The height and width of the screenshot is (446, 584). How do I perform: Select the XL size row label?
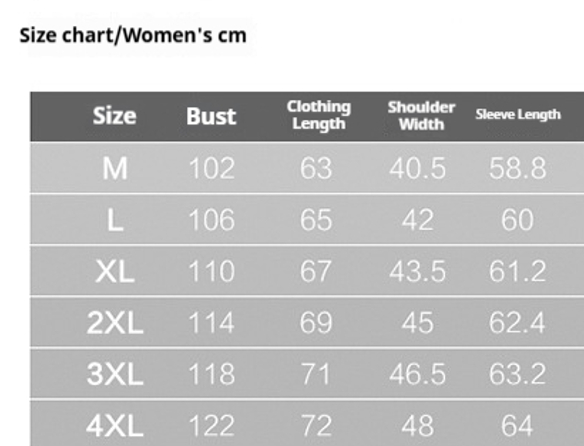115,271
